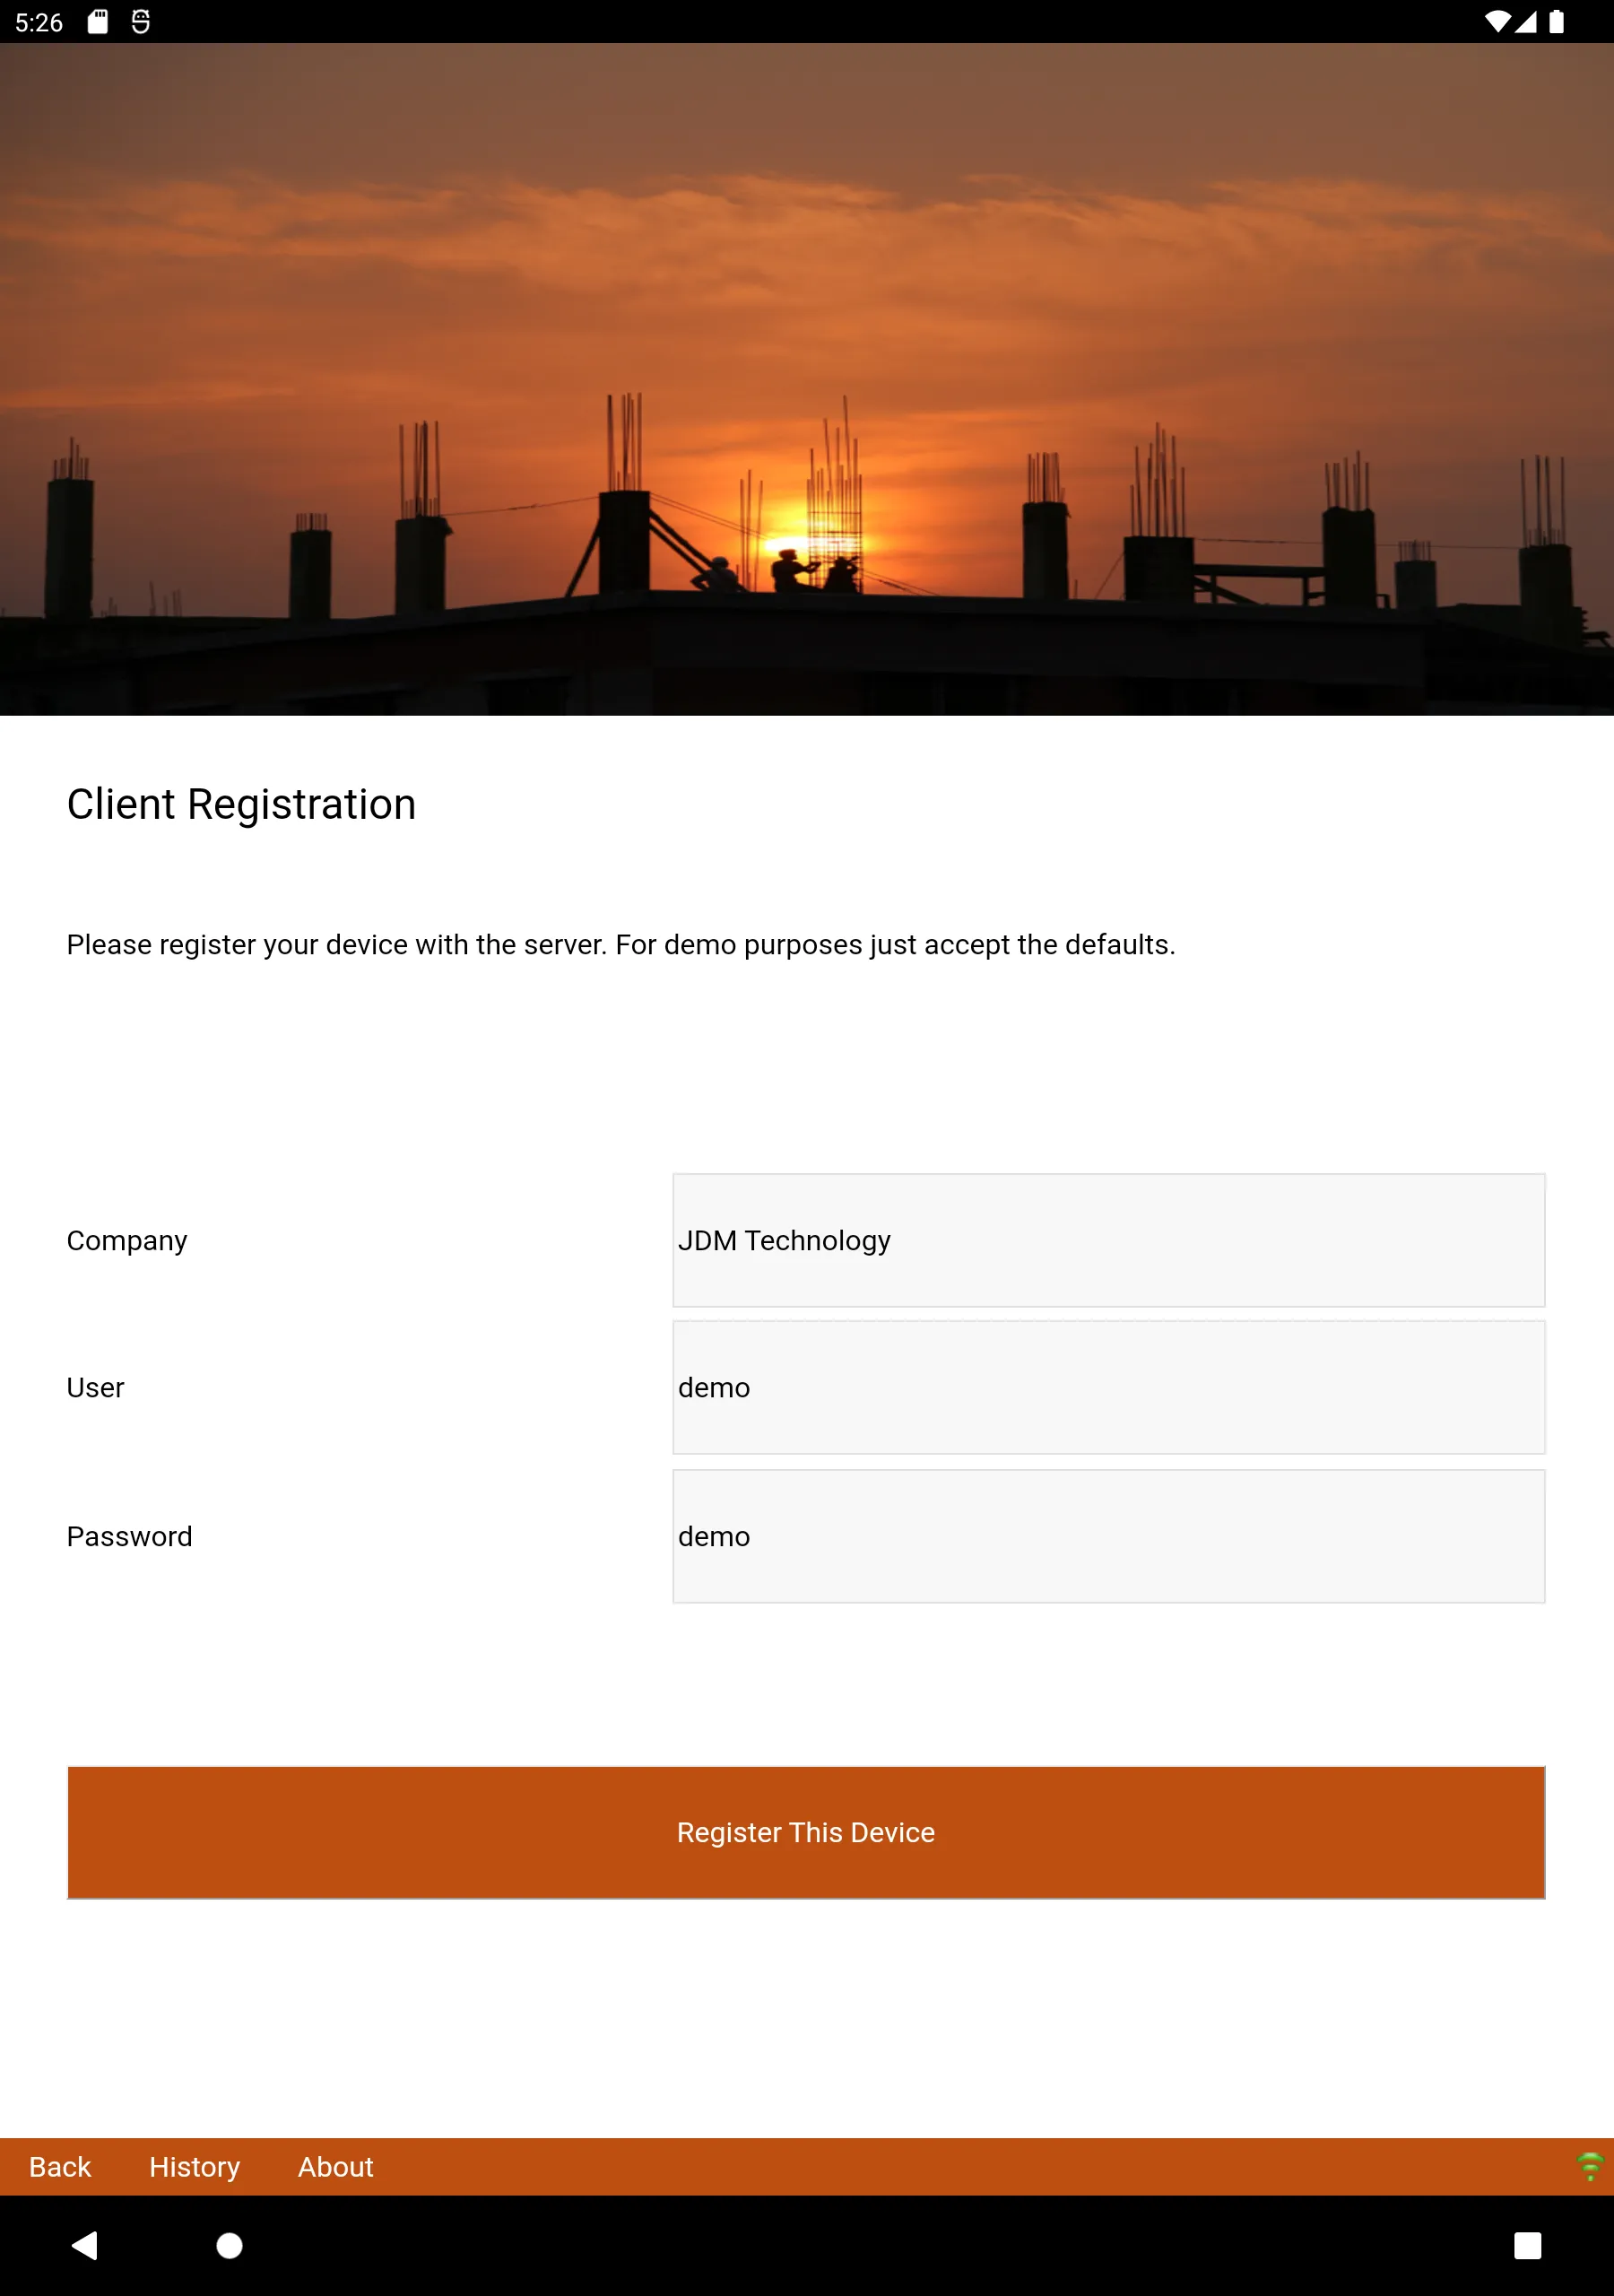
Task: Tap the battery icon in status bar
Action: pos(1556,22)
